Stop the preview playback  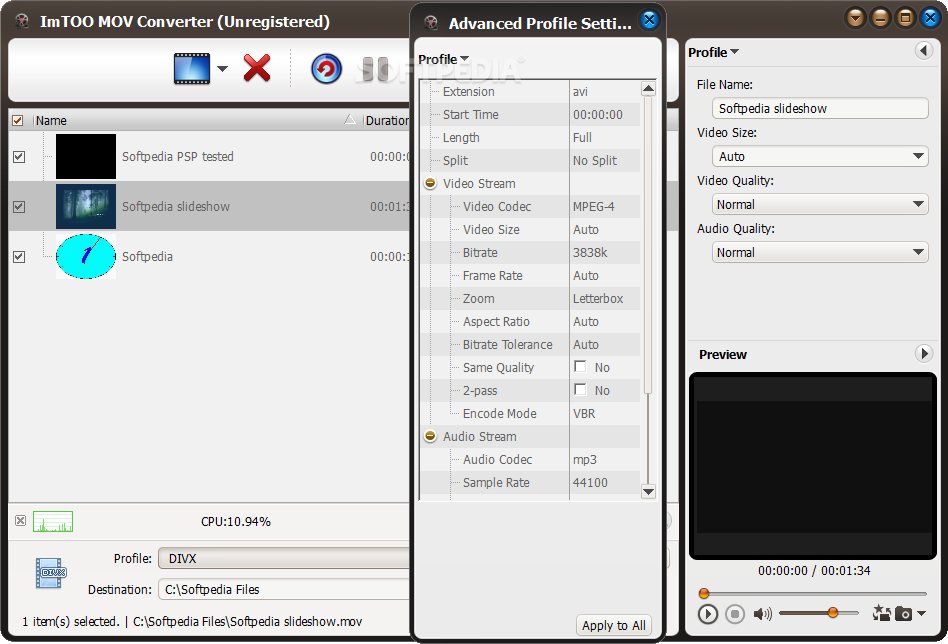coord(735,614)
